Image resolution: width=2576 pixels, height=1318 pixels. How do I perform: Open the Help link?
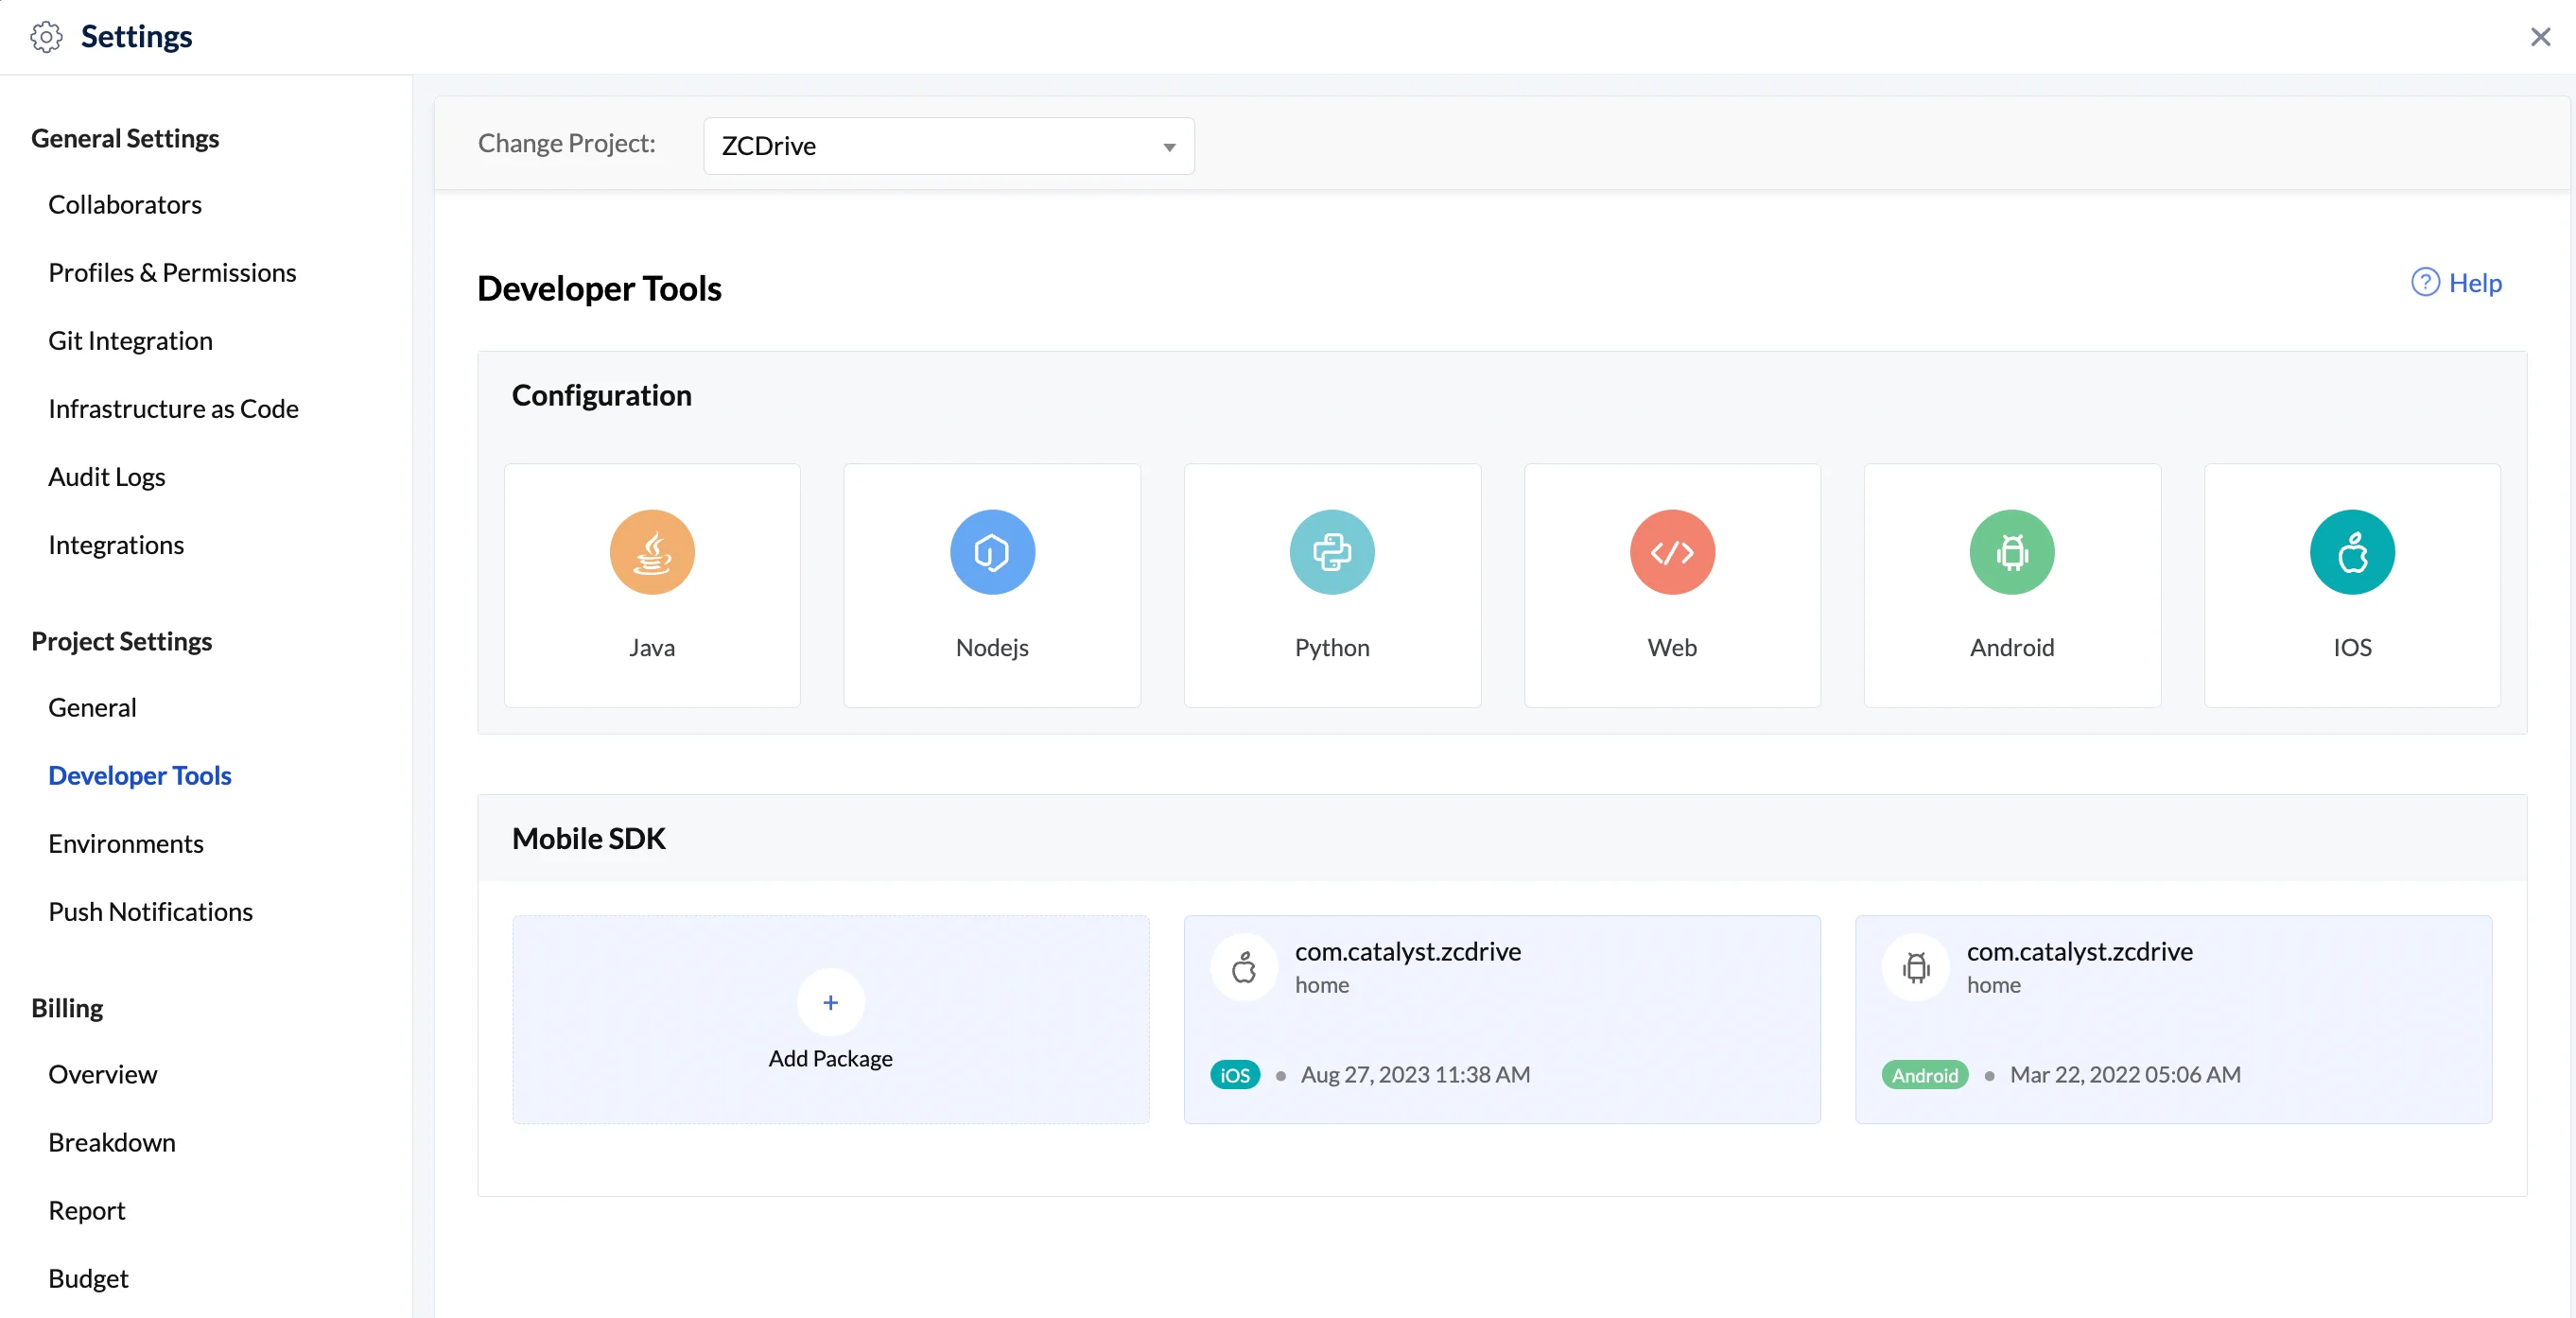click(x=2475, y=283)
